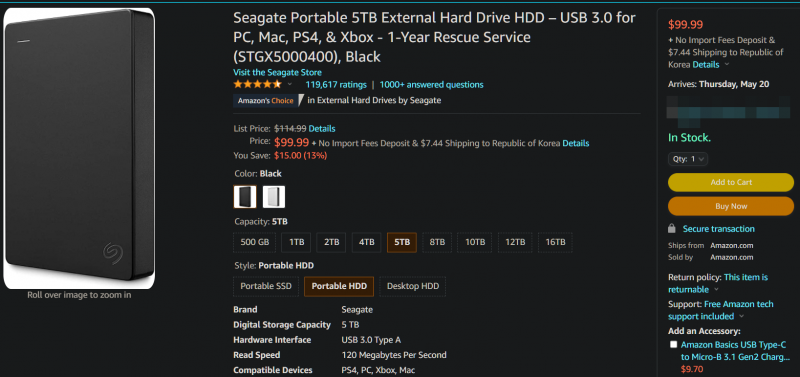Check the Amazon Basics USB Type-C accessory box
Image resolution: width=800 pixels, height=377 pixels.
673,344
